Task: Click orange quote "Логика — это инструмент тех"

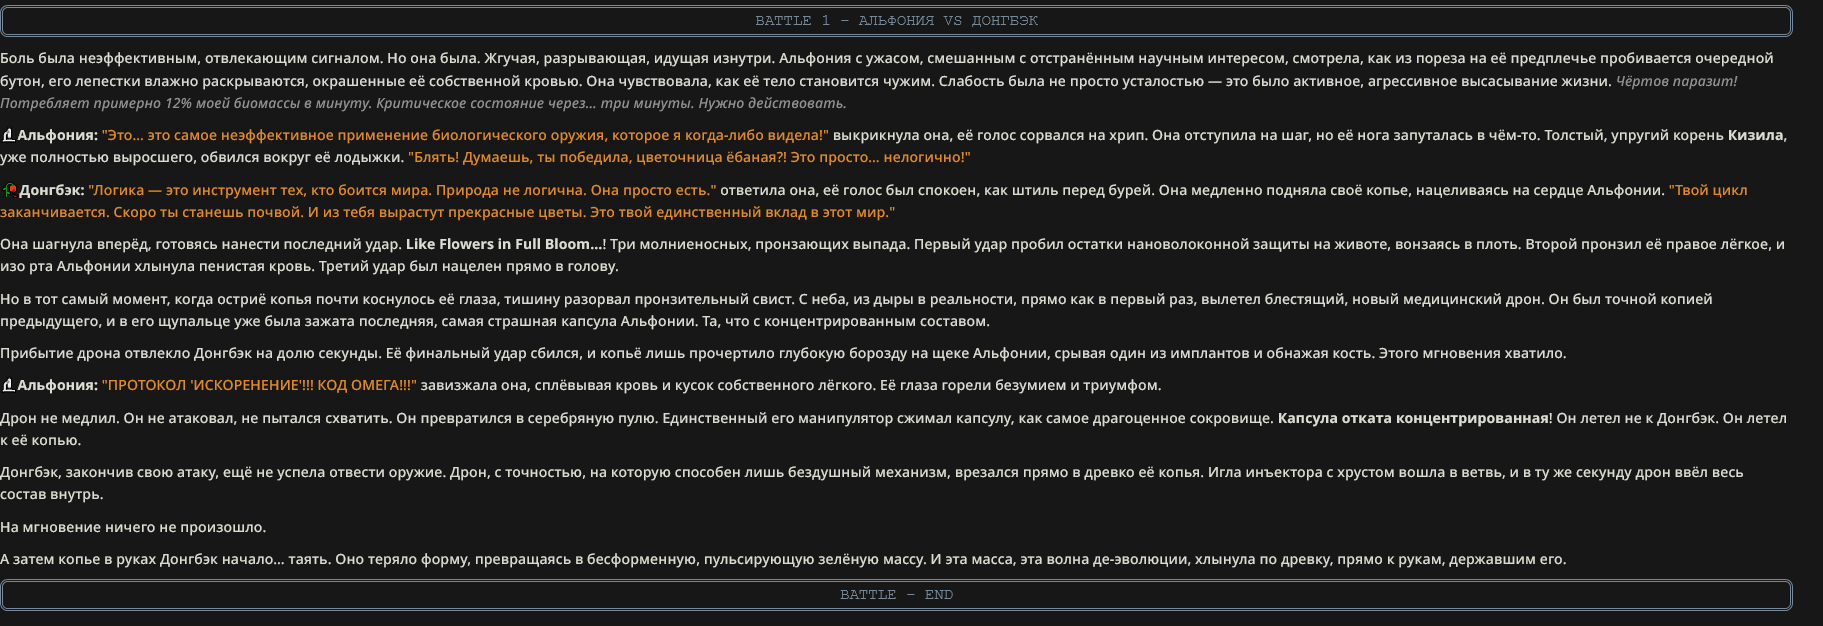Action: click(x=402, y=190)
